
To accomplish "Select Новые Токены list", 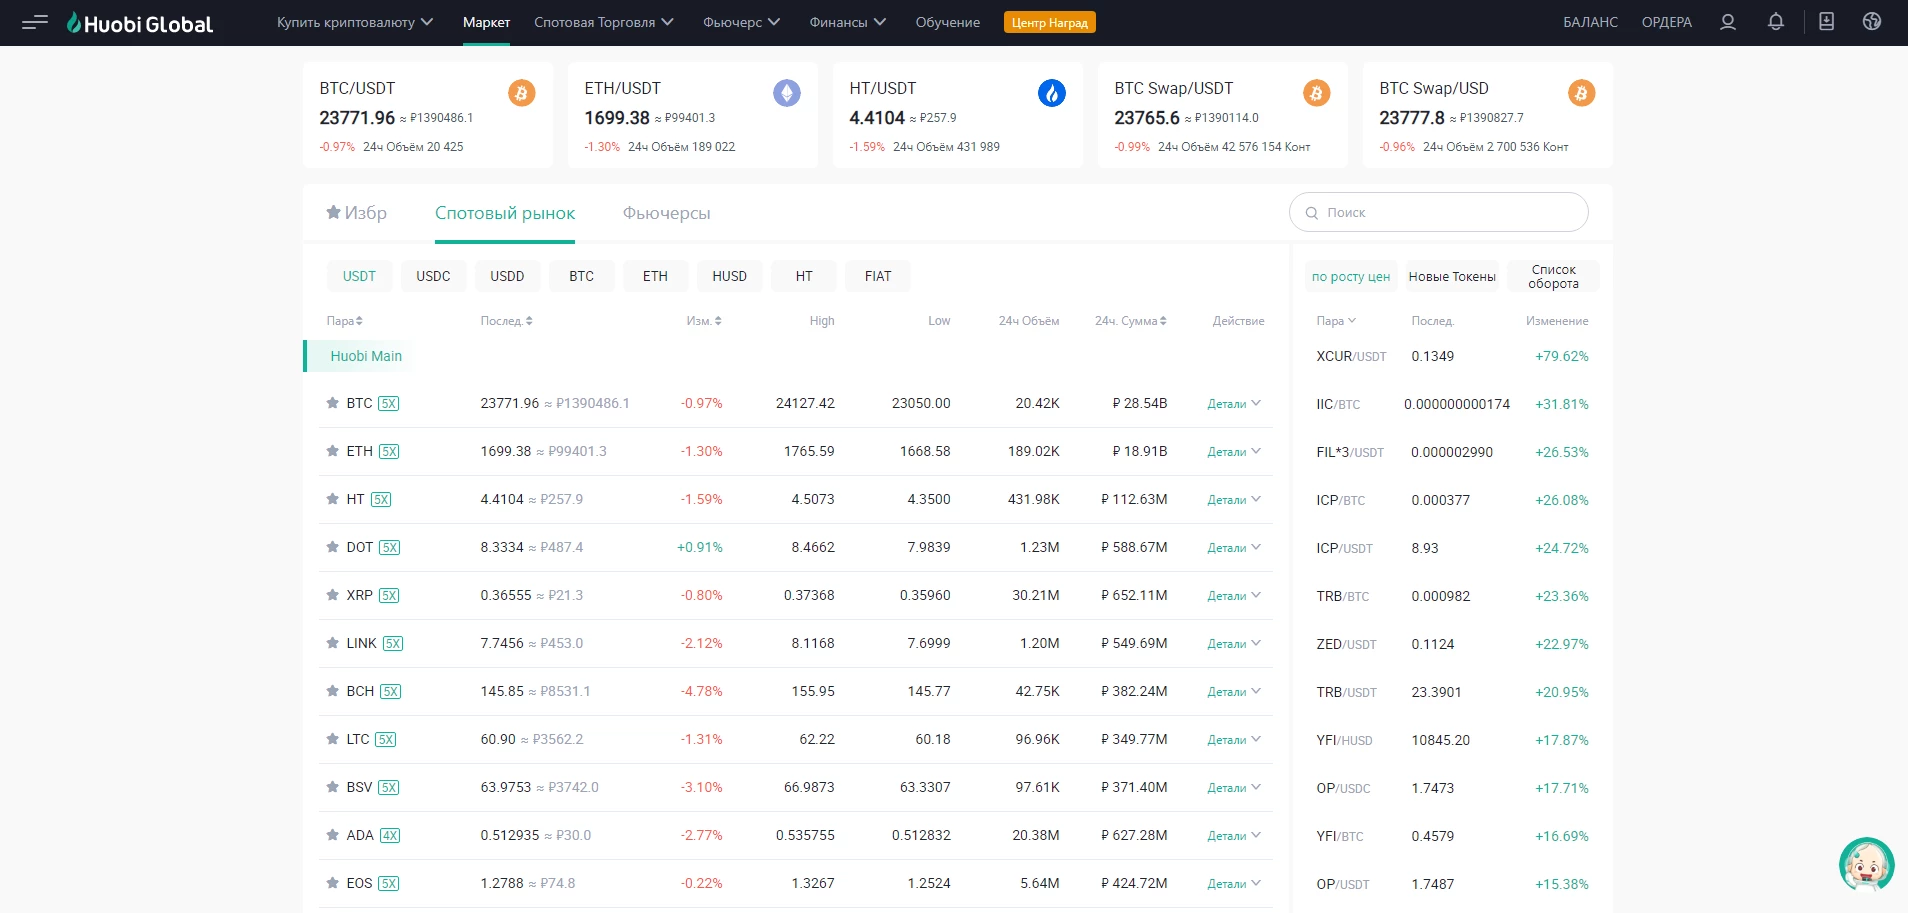I will [x=1452, y=277].
